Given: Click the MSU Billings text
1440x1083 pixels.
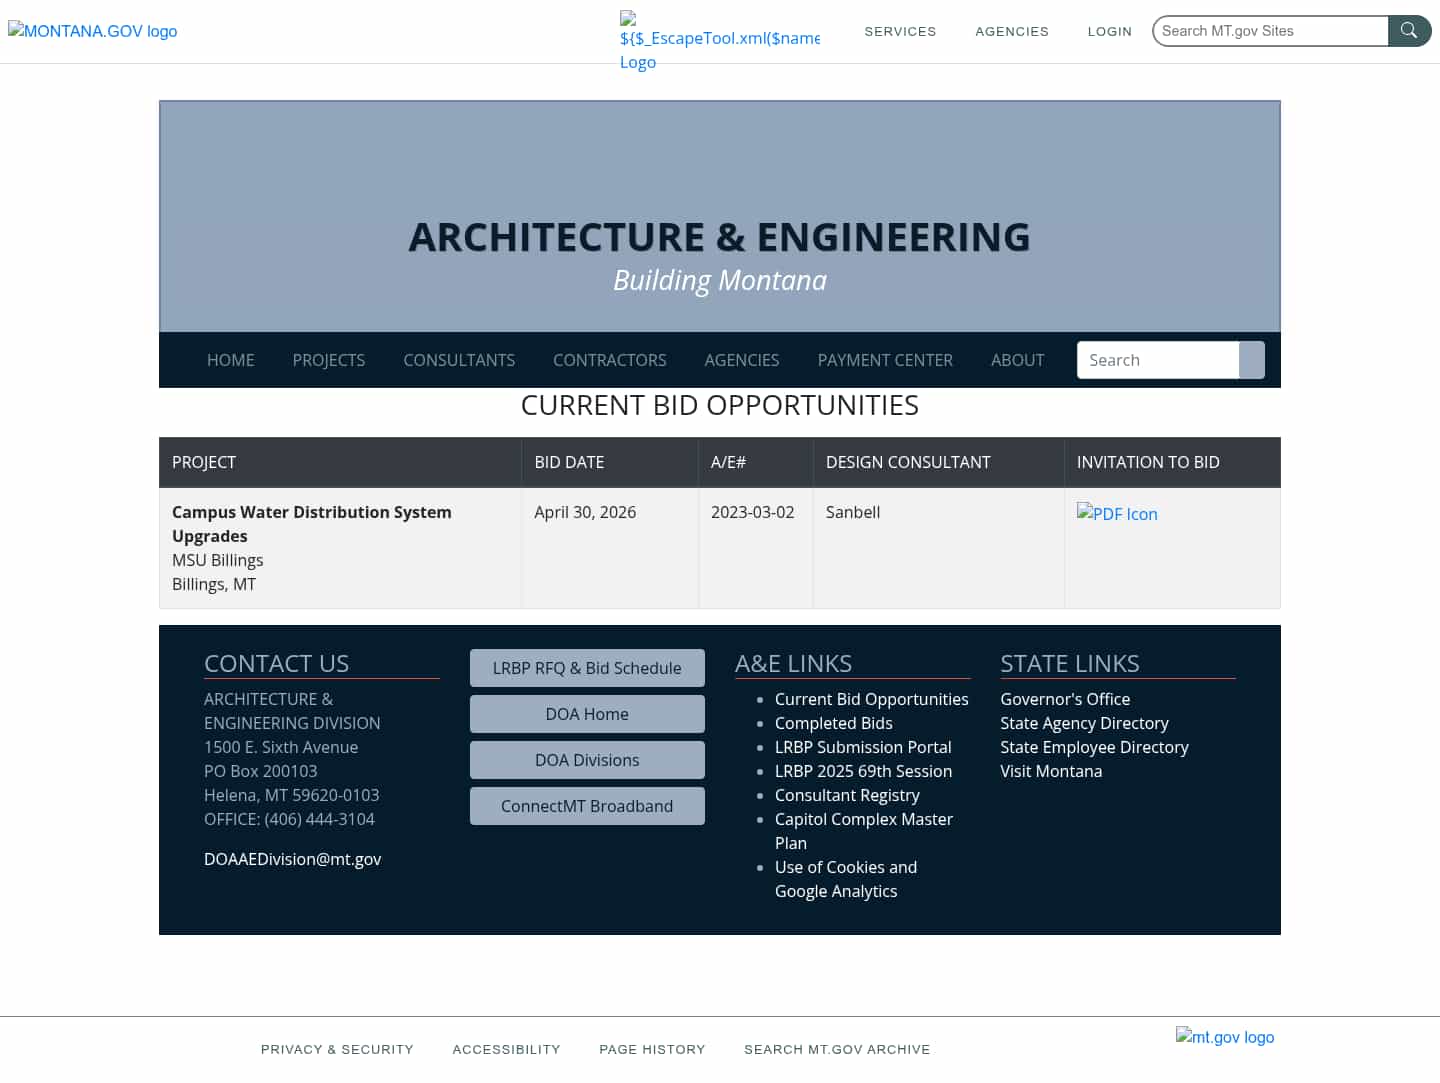Looking at the screenshot, I should (218, 560).
